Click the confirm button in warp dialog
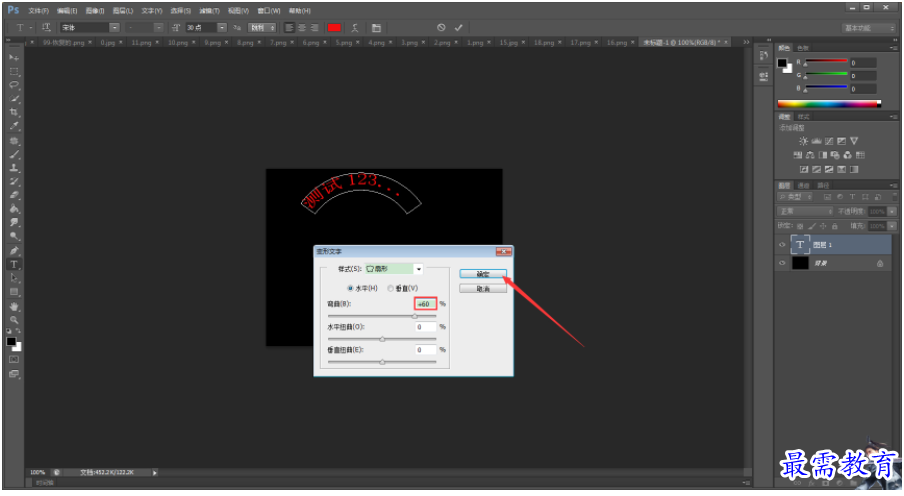Screen dimensions: 904x496 point(483,274)
